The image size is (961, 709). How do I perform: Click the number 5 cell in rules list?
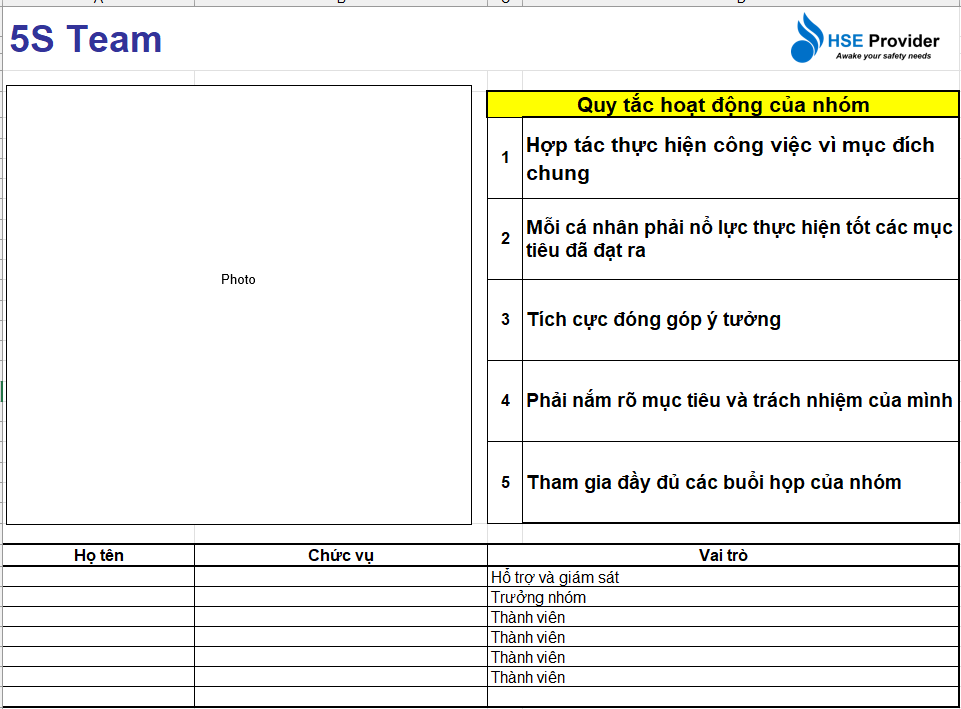click(505, 482)
